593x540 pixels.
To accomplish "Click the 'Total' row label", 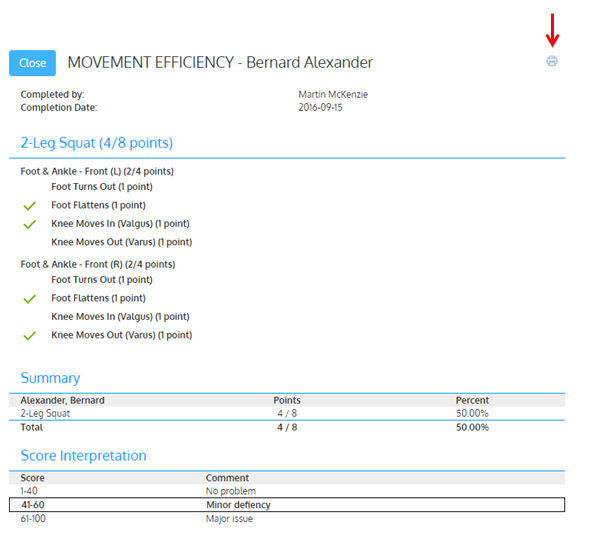I will (32, 428).
